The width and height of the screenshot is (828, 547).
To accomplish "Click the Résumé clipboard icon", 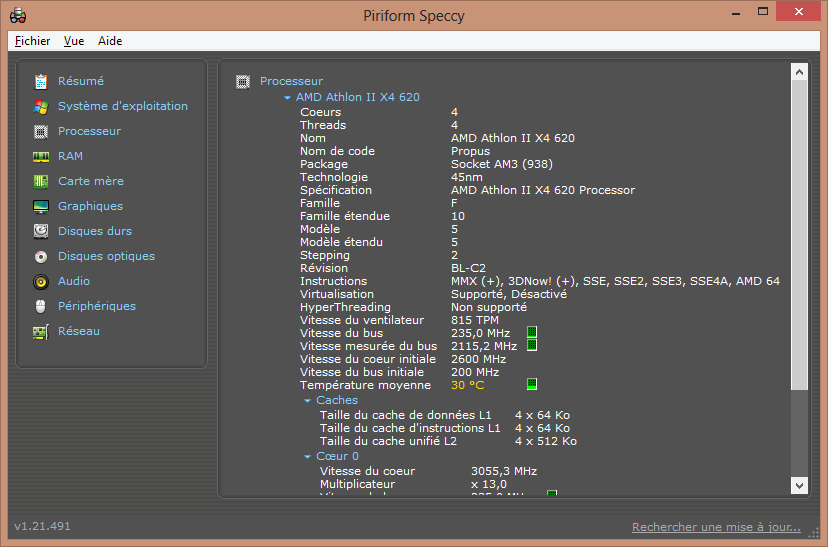I will coord(41,81).
